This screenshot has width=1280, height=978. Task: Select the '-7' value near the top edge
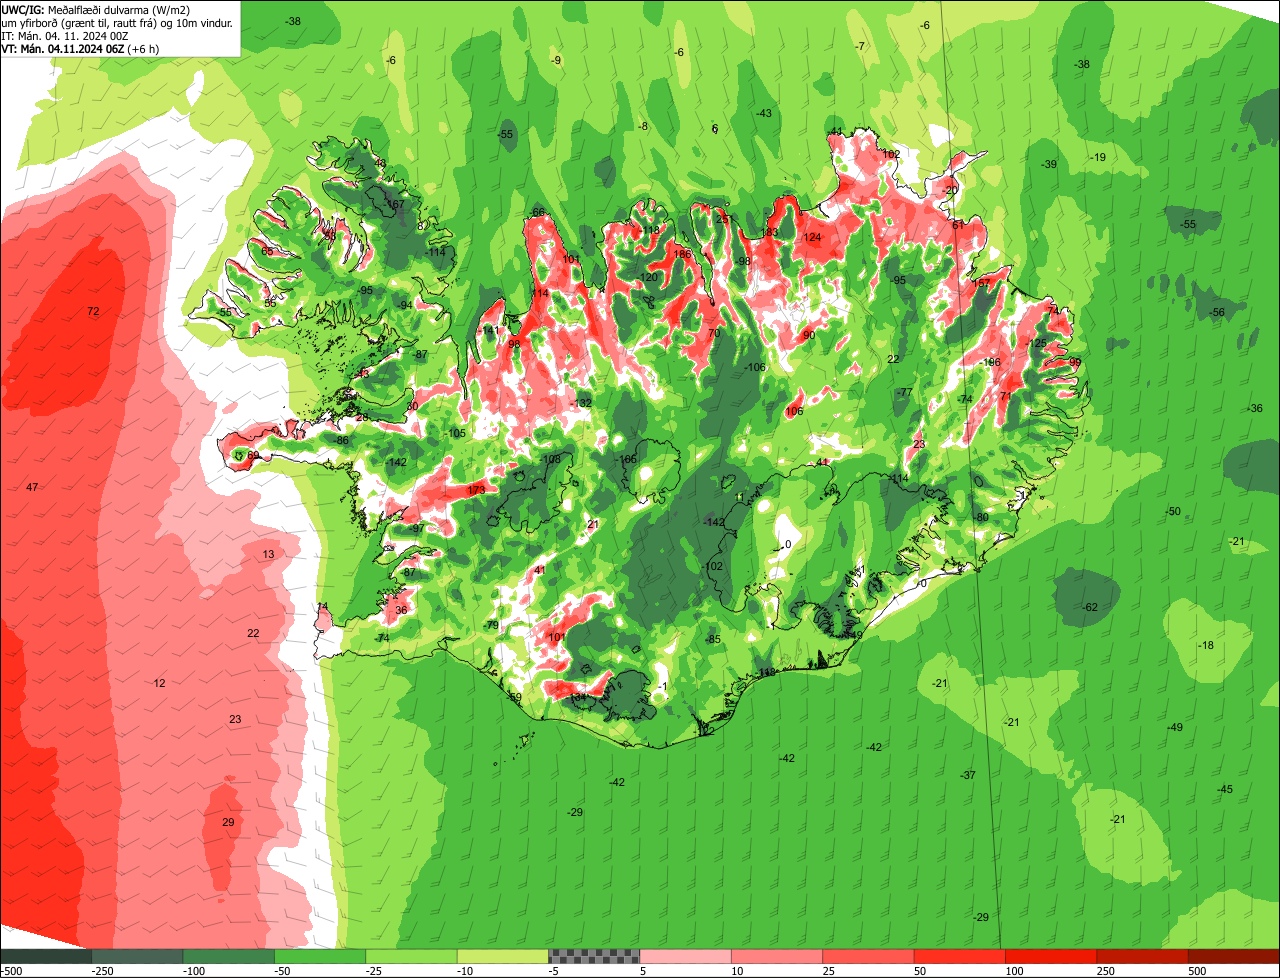(x=860, y=47)
